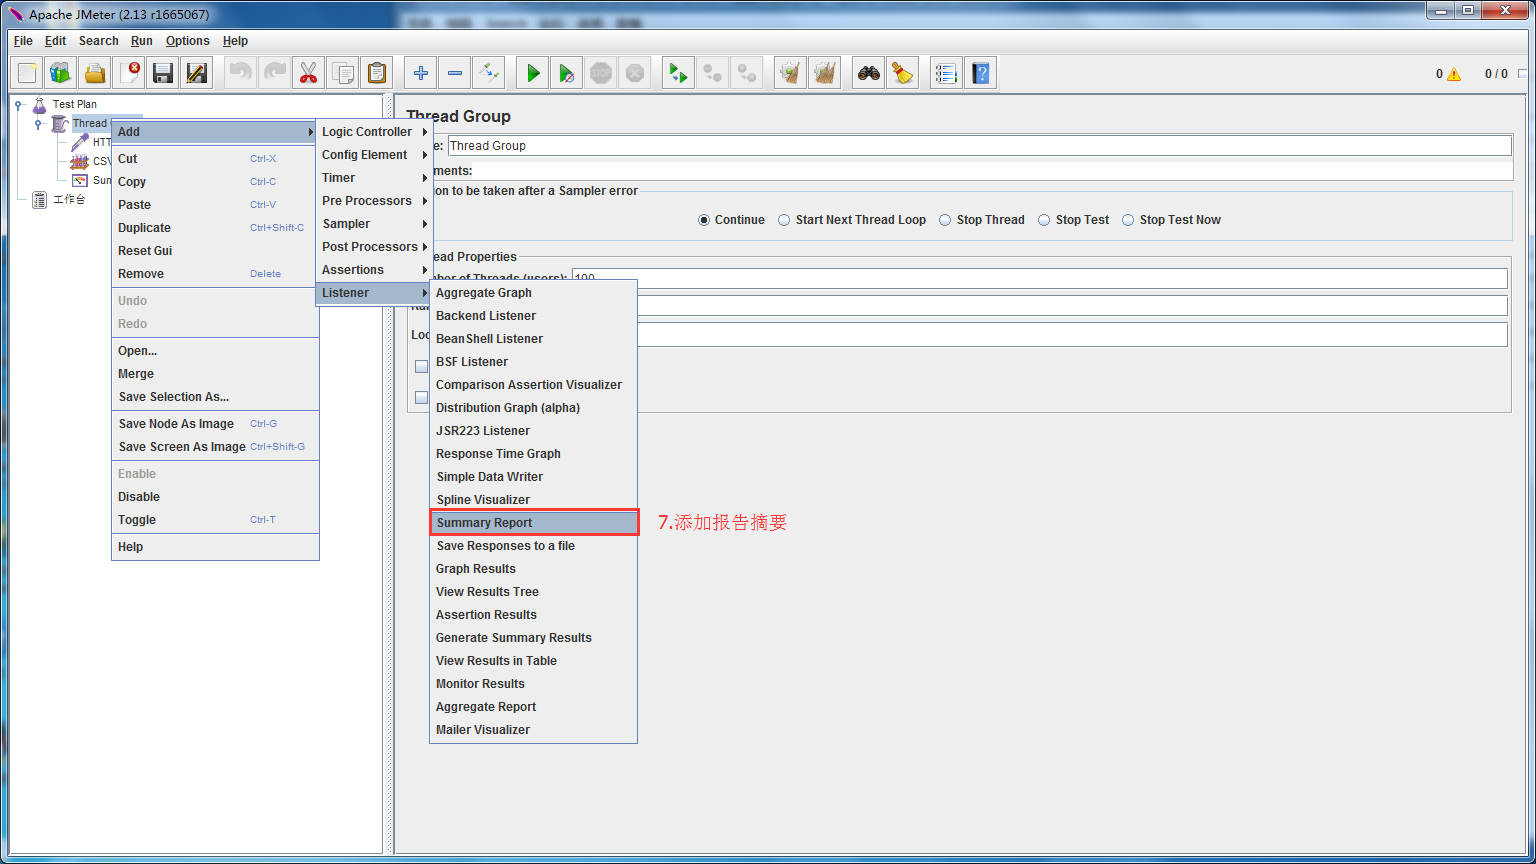The image size is (1536, 864).
Task: Start test without pauses icon
Action: click(x=567, y=73)
